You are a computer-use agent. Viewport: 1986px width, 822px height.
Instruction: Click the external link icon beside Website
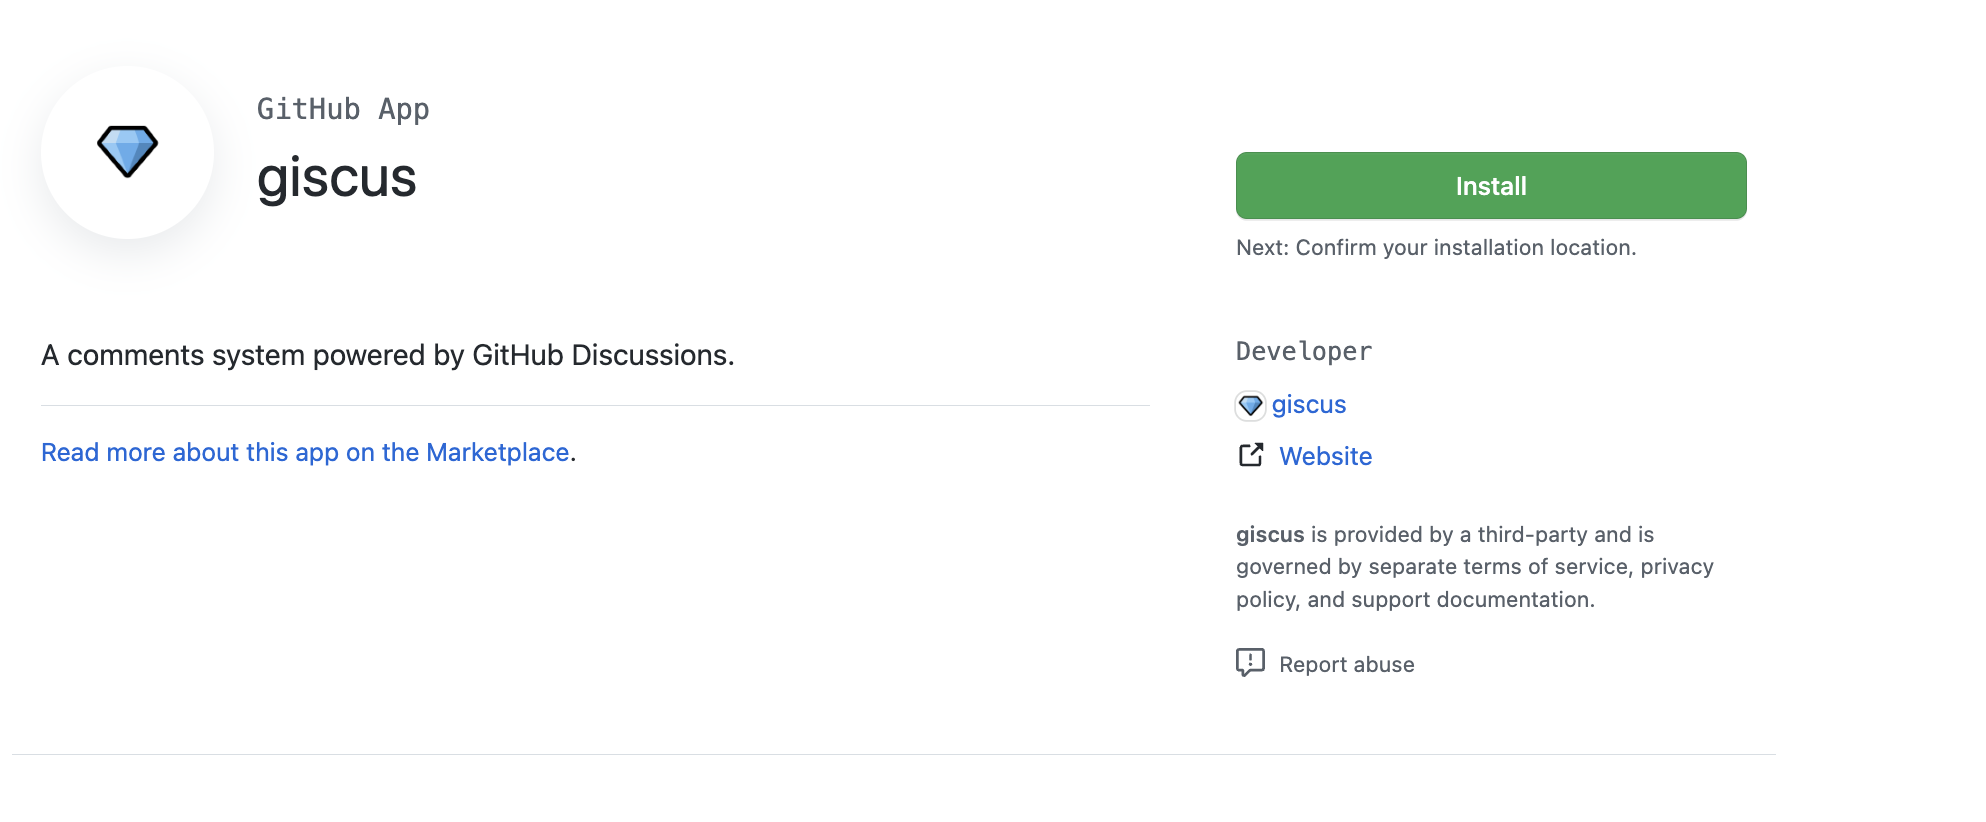click(1251, 455)
